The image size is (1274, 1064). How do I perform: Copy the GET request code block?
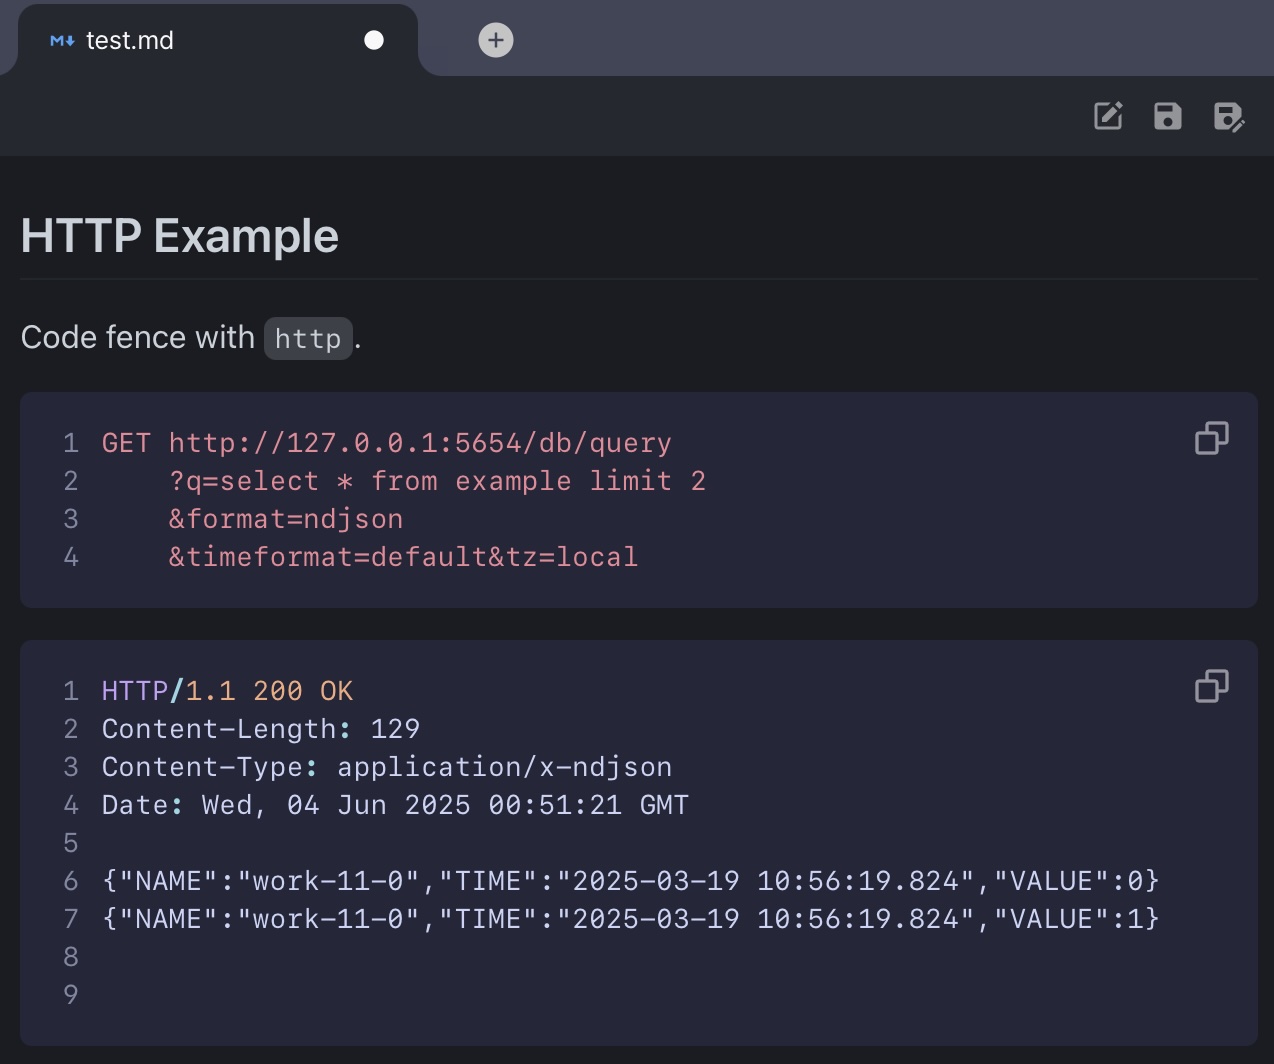point(1211,438)
